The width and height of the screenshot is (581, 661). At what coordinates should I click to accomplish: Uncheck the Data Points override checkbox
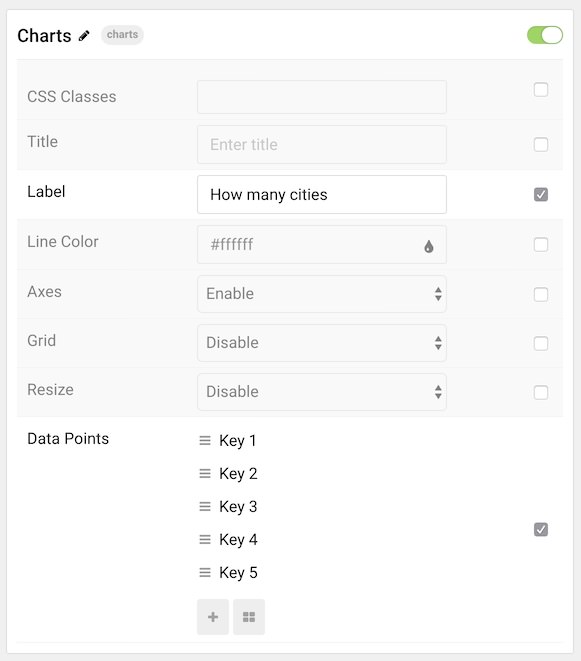(x=541, y=529)
